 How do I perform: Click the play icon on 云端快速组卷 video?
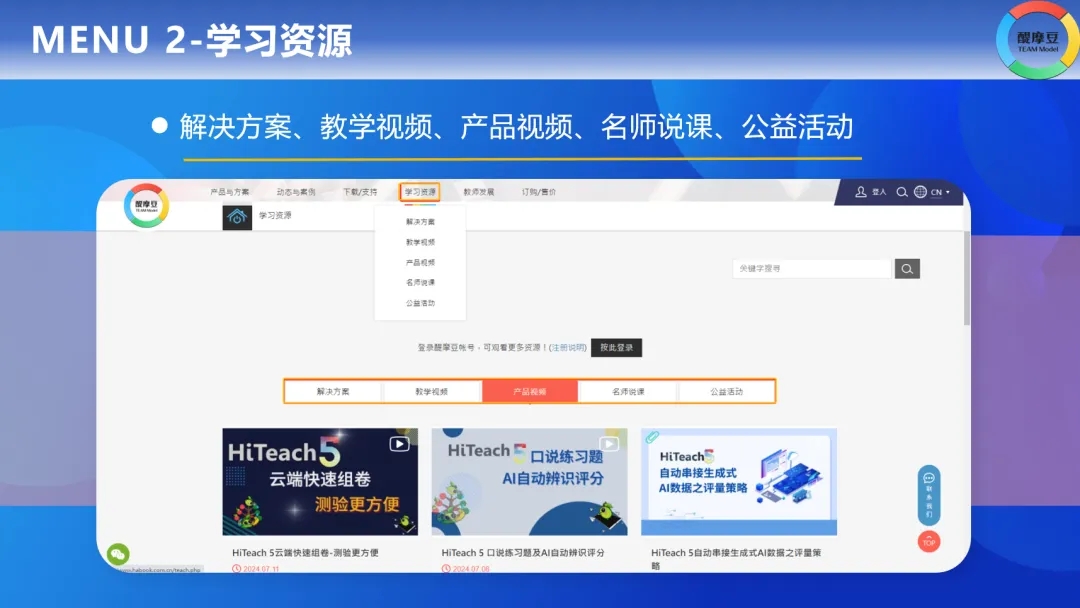[399, 444]
